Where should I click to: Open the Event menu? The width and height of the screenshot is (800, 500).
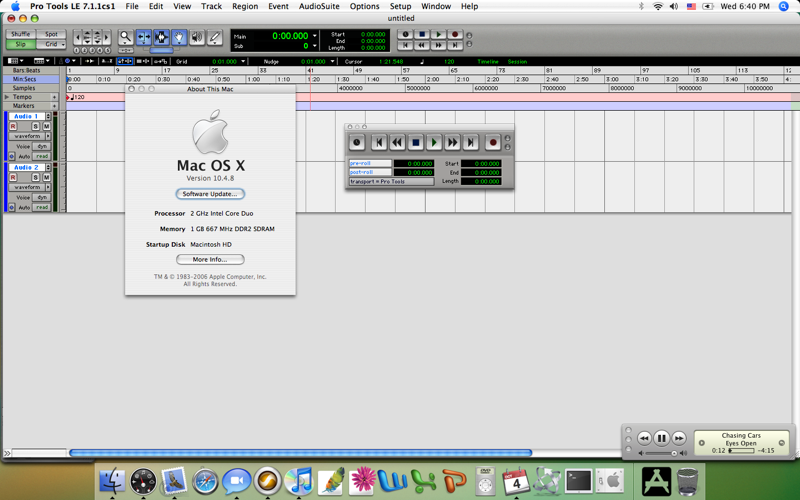click(x=278, y=6)
